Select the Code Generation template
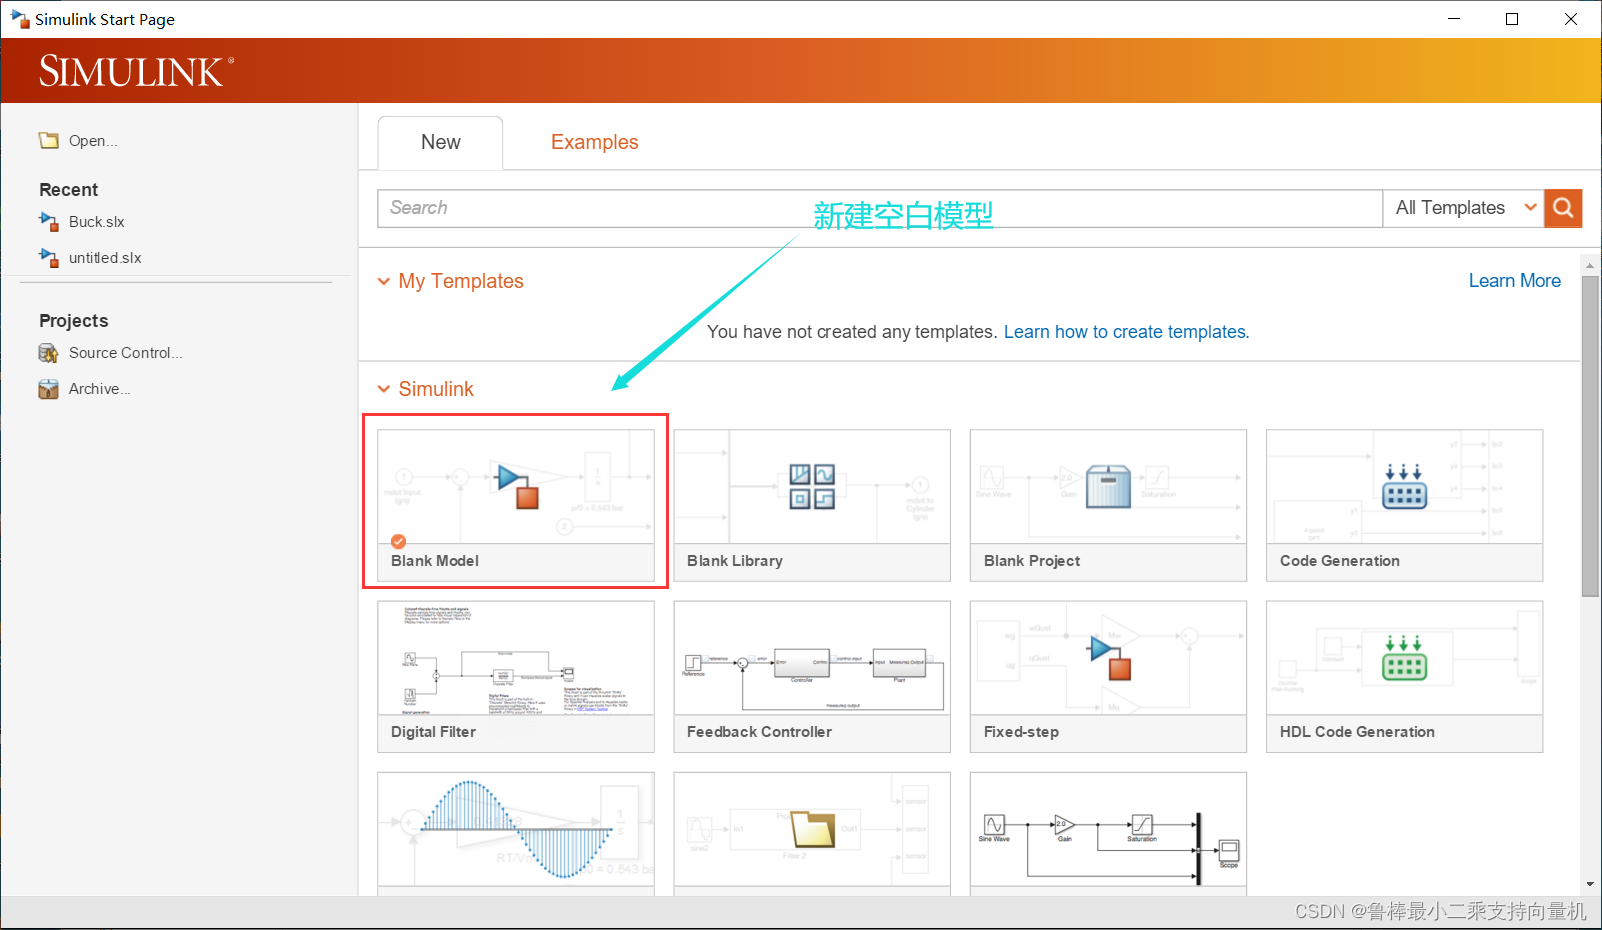The height and width of the screenshot is (930, 1602). 1404,505
